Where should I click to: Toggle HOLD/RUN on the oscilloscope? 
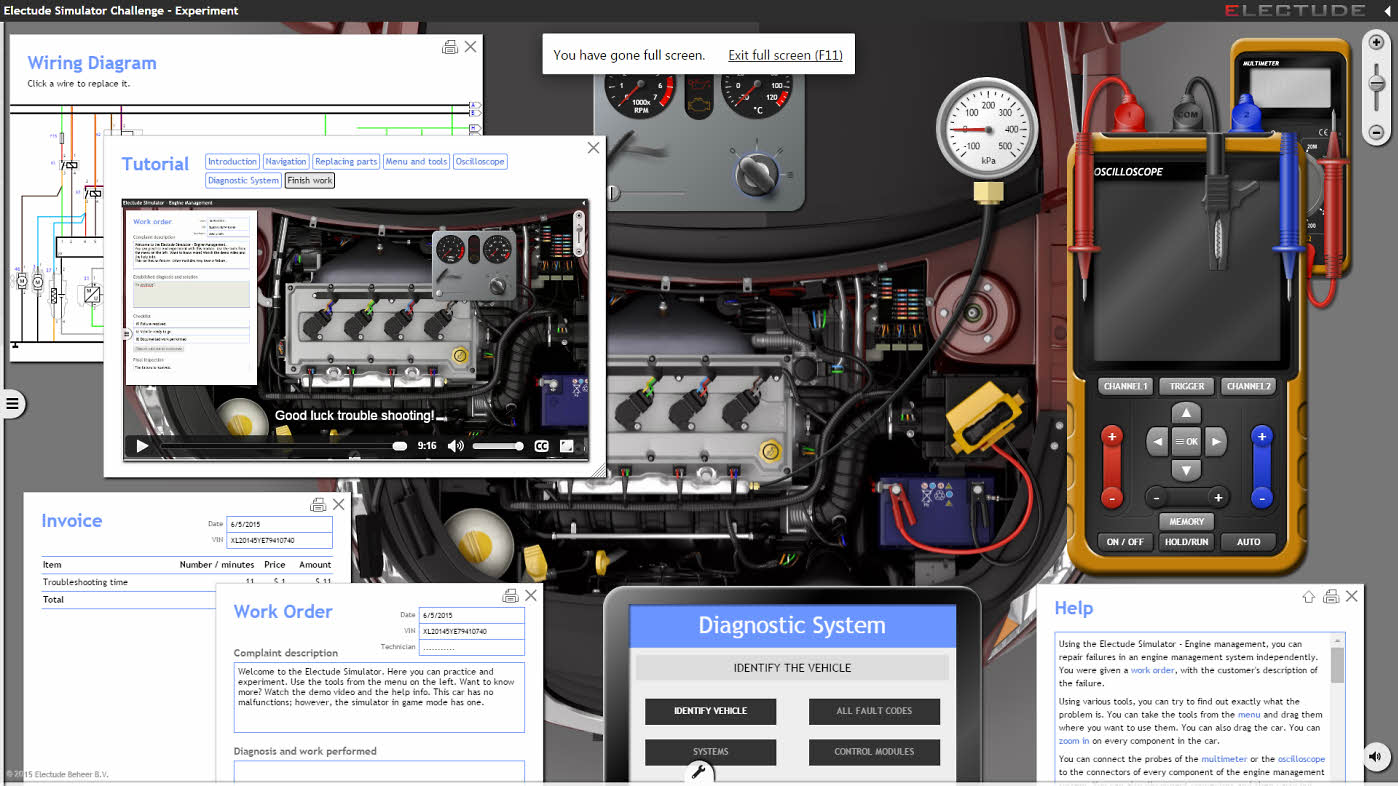(1187, 542)
